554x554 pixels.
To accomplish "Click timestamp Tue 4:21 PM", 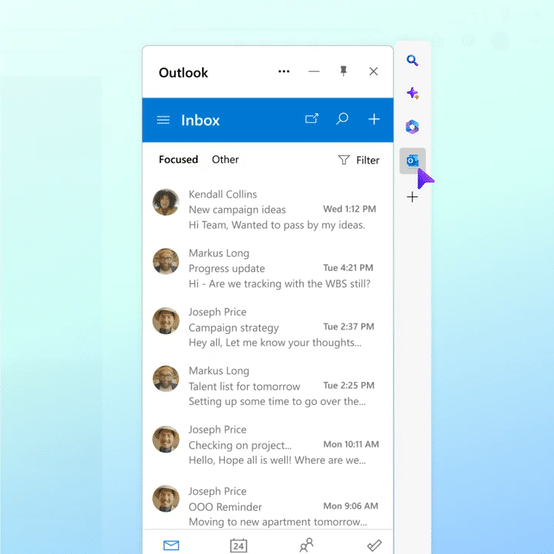I will point(348,267).
